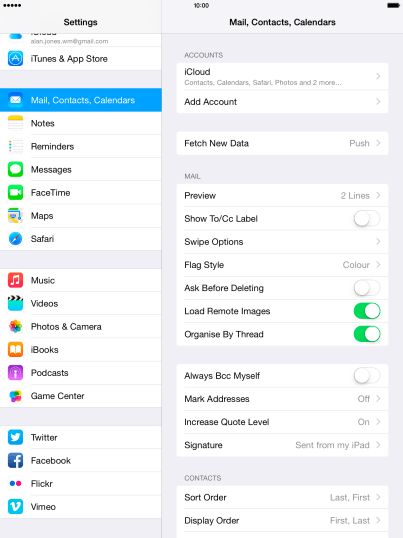Open the Maps icon in sidebar
This screenshot has height=538, width=403.
coord(15,215)
